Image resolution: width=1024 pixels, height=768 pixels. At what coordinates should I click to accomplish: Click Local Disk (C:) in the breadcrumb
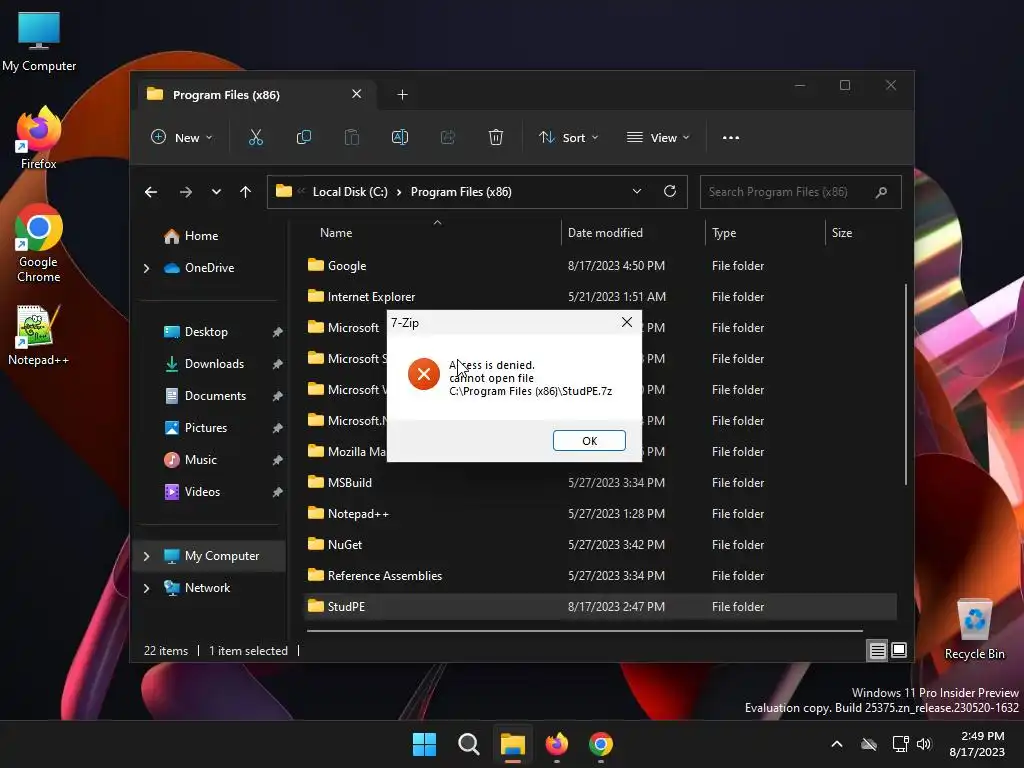tap(350, 192)
